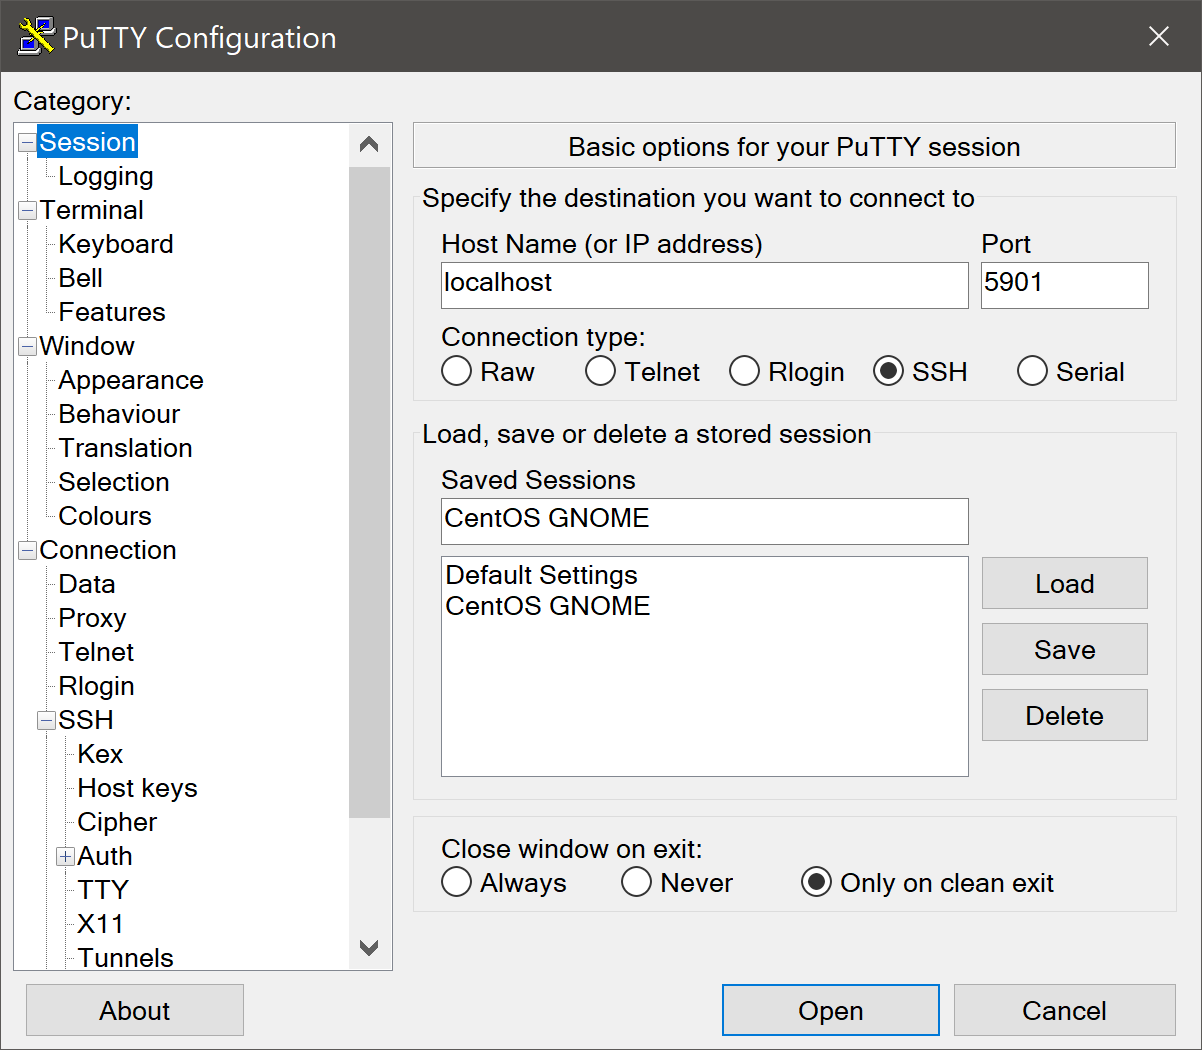The height and width of the screenshot is (1050, 1202).
Task: Open the Data category
Action: [x=87, y=584]
